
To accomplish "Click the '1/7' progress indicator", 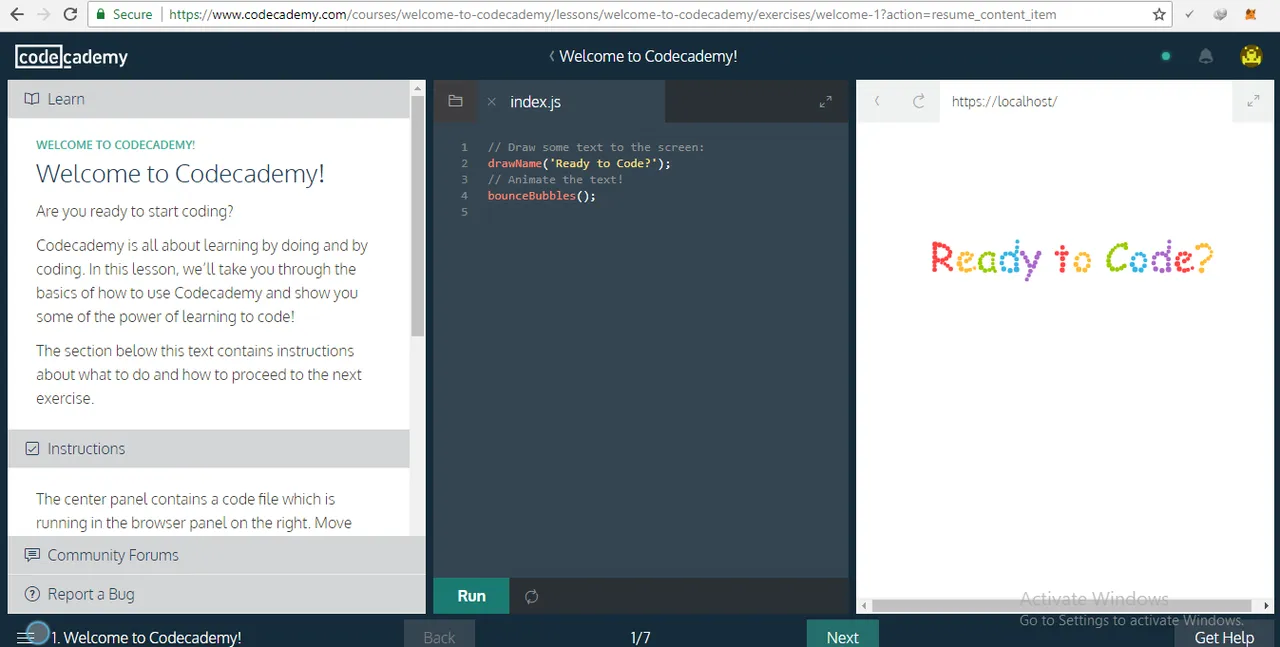I will [x=640, y=637].
